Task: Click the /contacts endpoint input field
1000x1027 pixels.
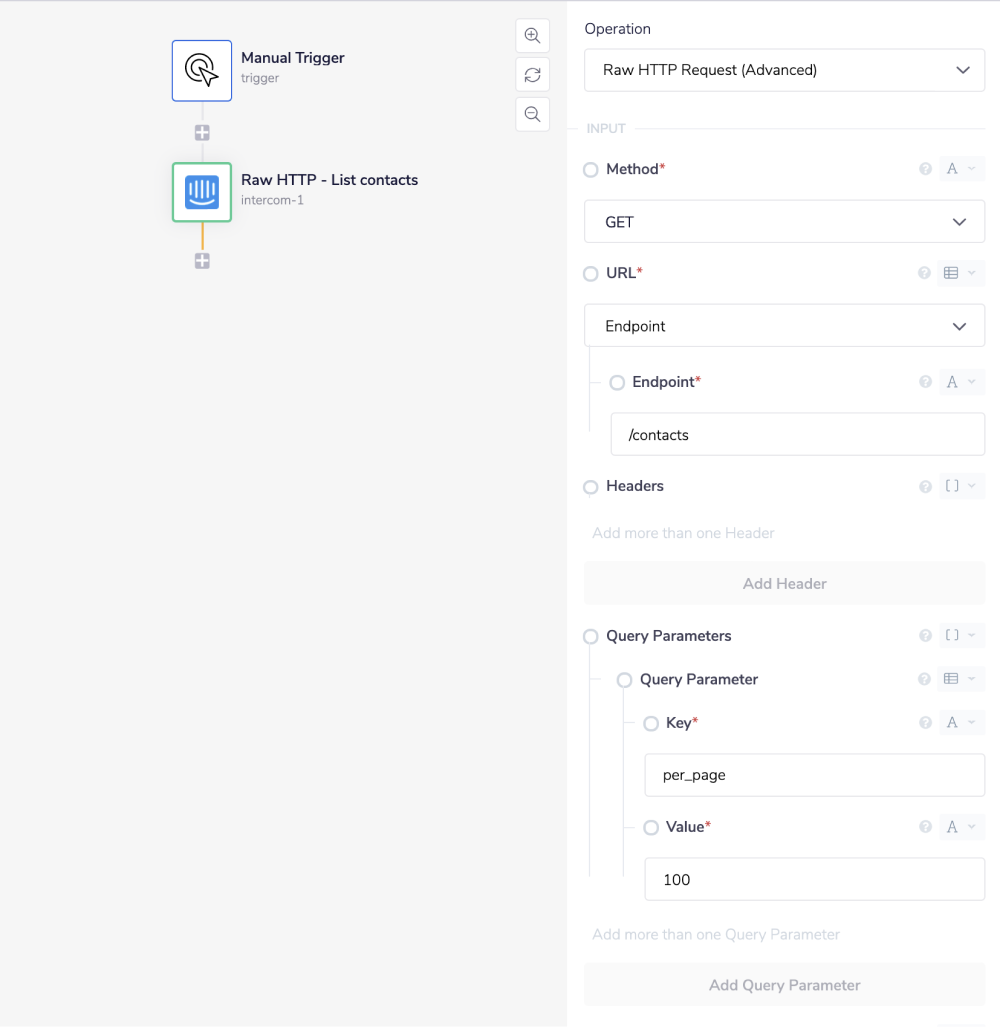Action: (797, 434)
